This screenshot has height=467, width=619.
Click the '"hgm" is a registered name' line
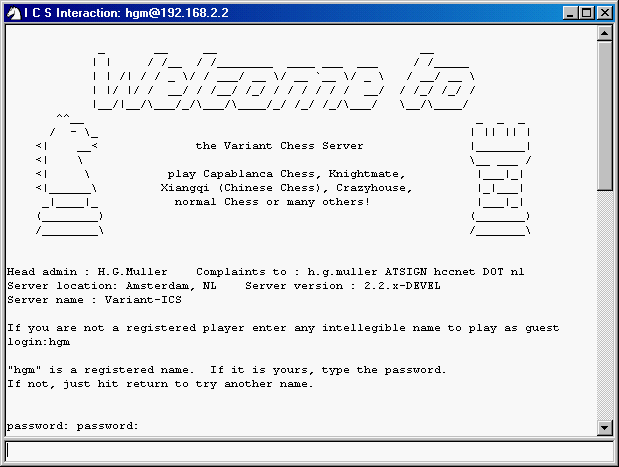pos(227,370)
